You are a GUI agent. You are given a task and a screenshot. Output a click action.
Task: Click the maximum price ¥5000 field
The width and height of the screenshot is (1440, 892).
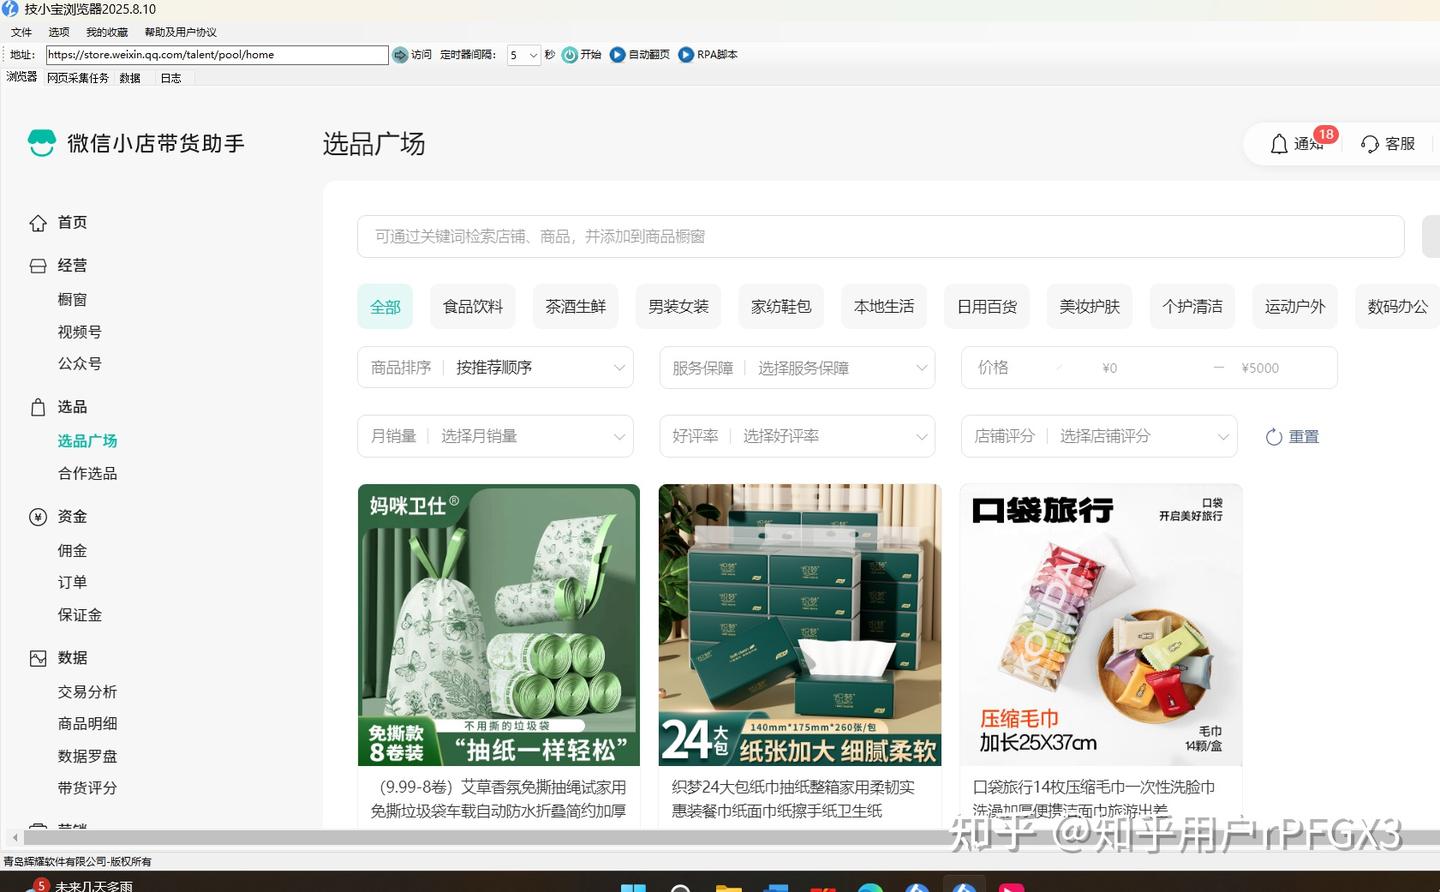1260,368
